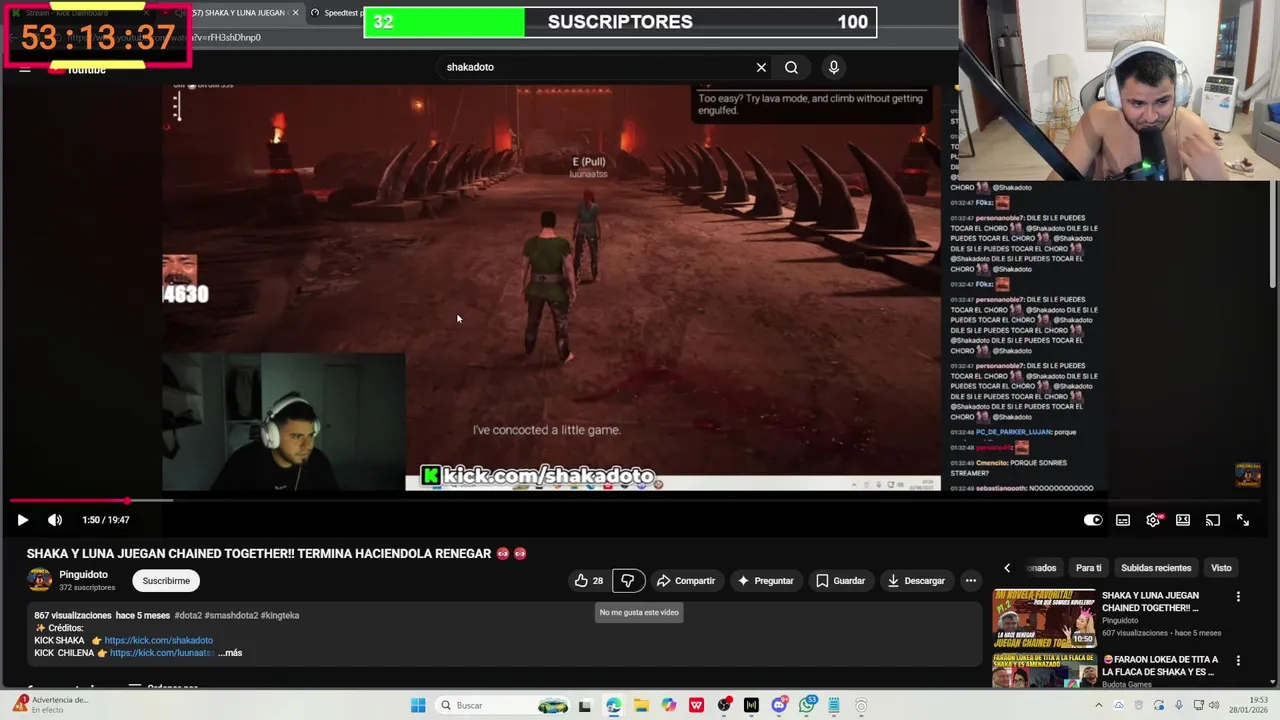Screen dimensions: 1280x720
Task: Select the Subidas recientes chip
Action: (1156, 568)
